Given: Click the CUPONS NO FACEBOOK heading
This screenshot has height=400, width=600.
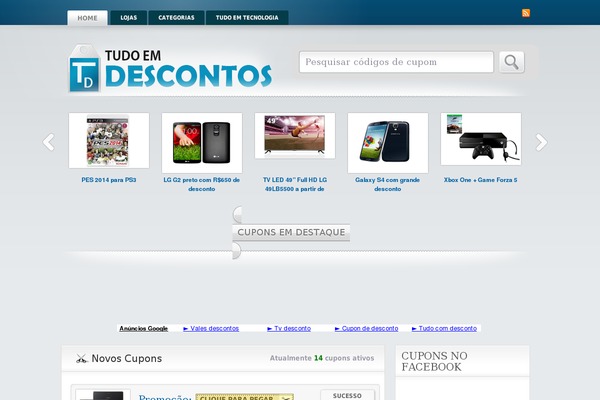Looking at the screenshot, I should pos(434,361).
